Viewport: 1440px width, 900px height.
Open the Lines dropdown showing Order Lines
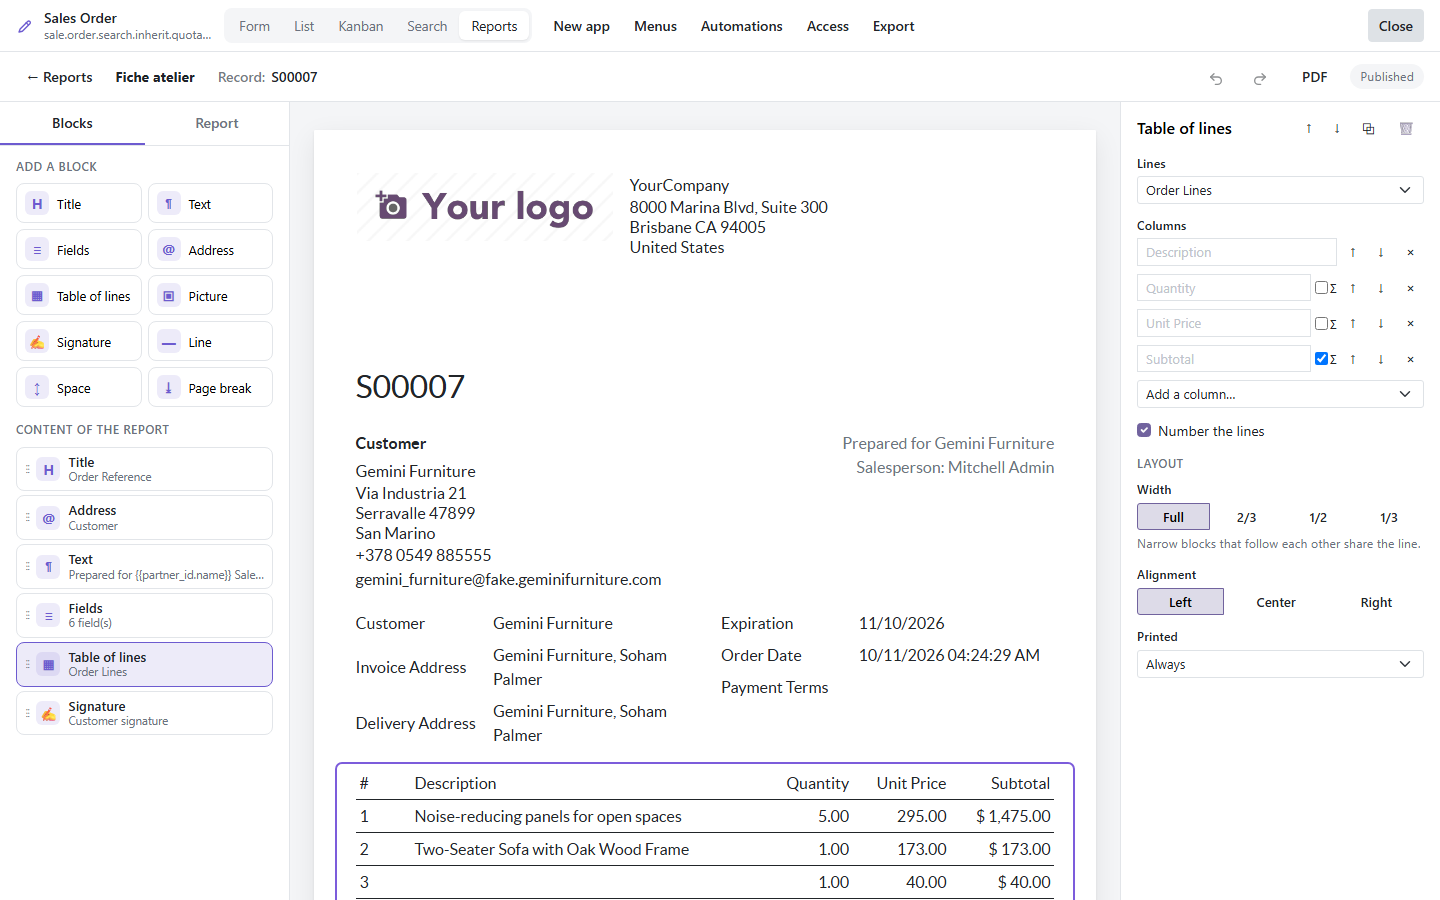(1280, 190)
